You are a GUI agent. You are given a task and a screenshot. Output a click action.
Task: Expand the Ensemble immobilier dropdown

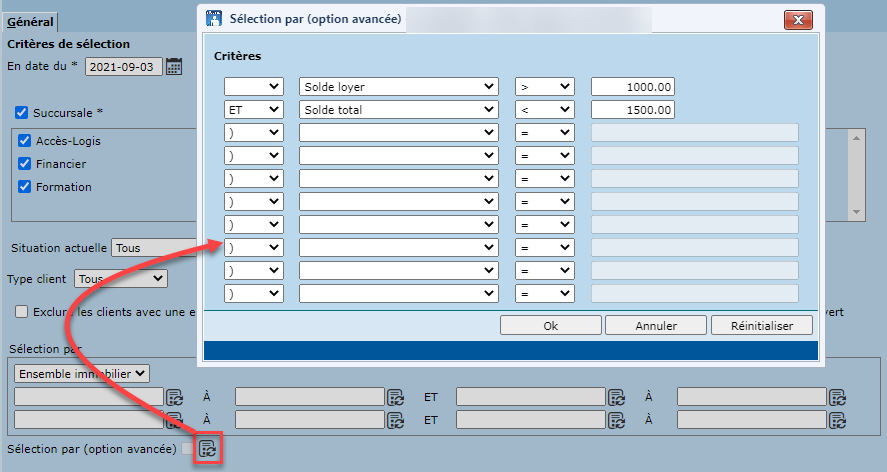click(x=83, y=373)
